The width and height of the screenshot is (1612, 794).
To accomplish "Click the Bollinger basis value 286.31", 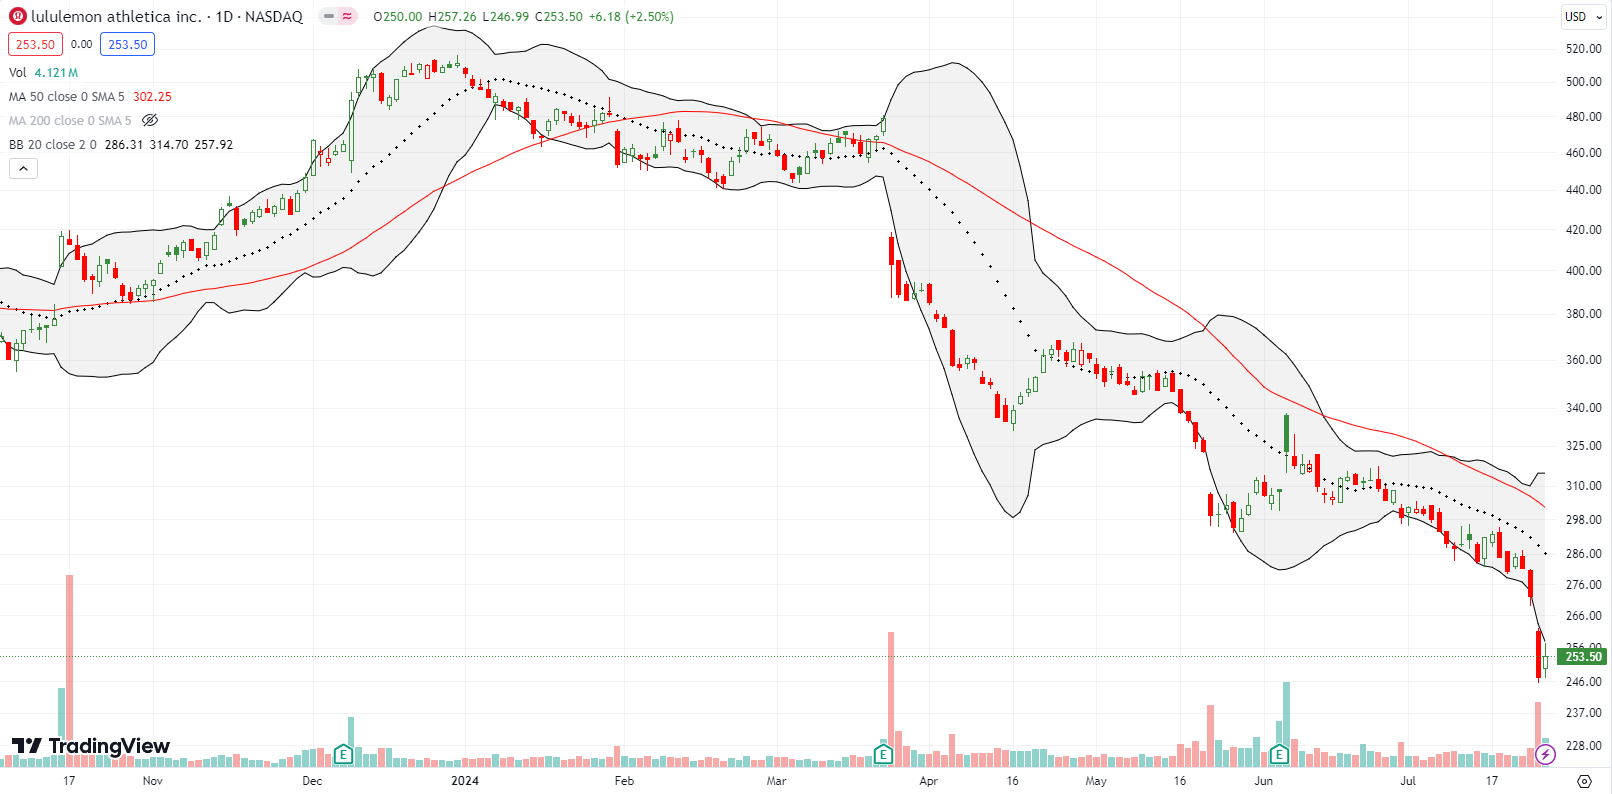I will pyautogui.click(x=124, y=144).
